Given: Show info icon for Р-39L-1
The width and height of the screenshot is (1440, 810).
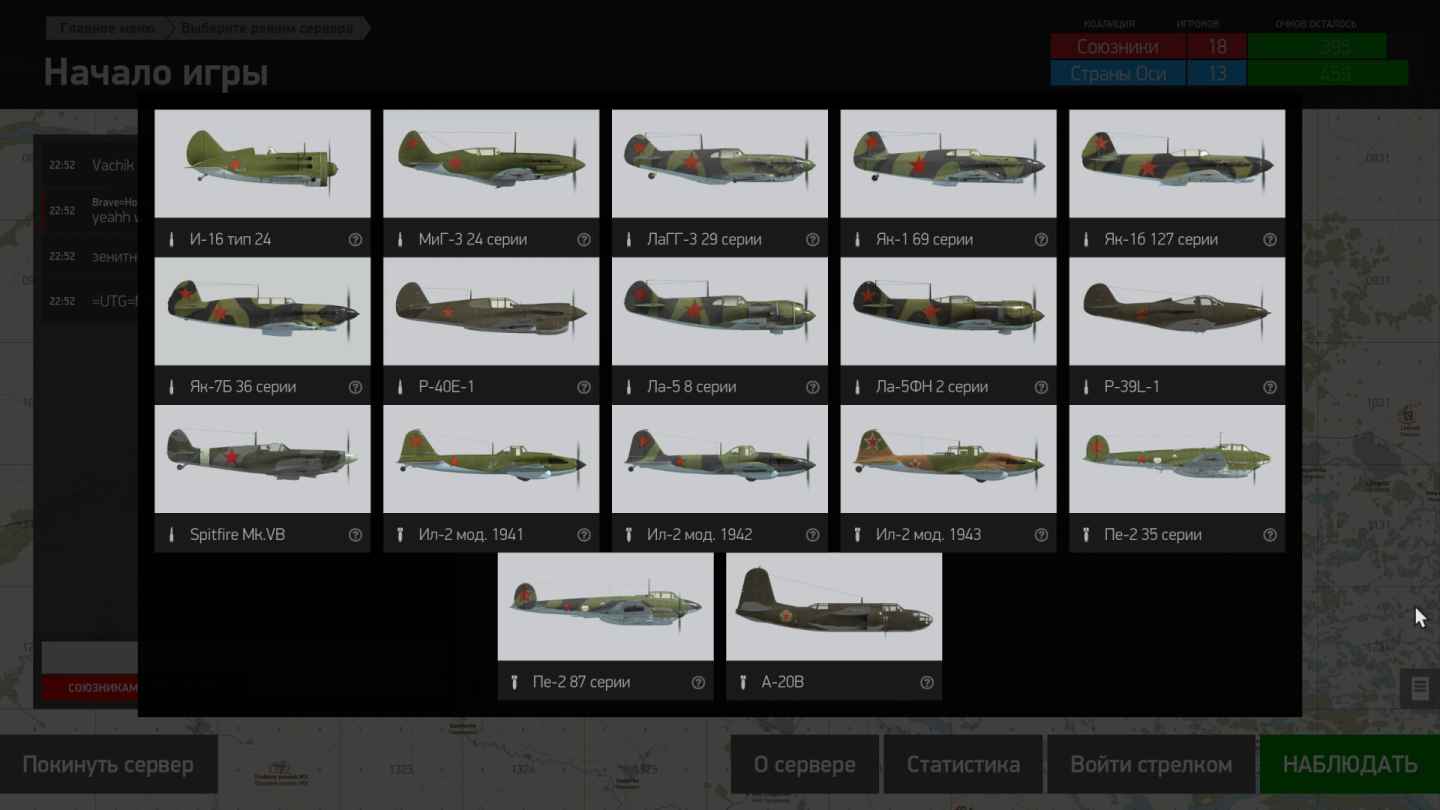Looking at the screenshot, I should [1270, 387].
